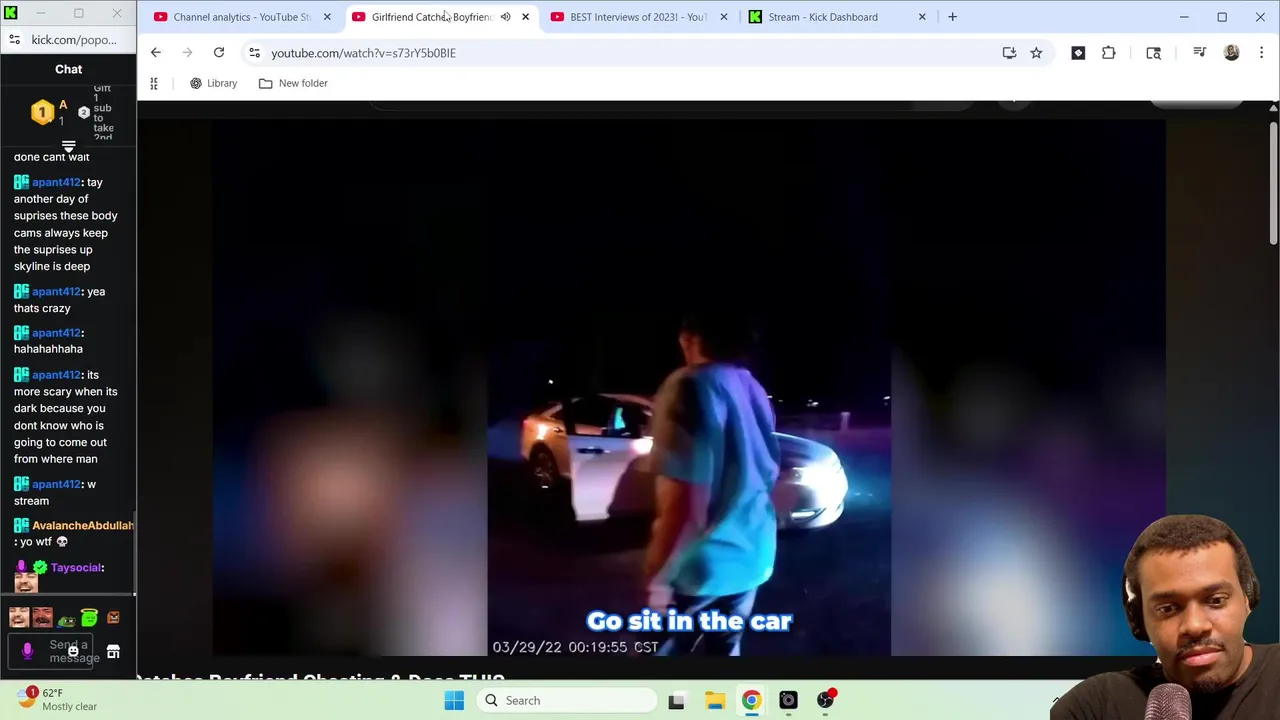Select the green halo Kick emote
The image size is (1280, 720).
[x=89, y=618]
